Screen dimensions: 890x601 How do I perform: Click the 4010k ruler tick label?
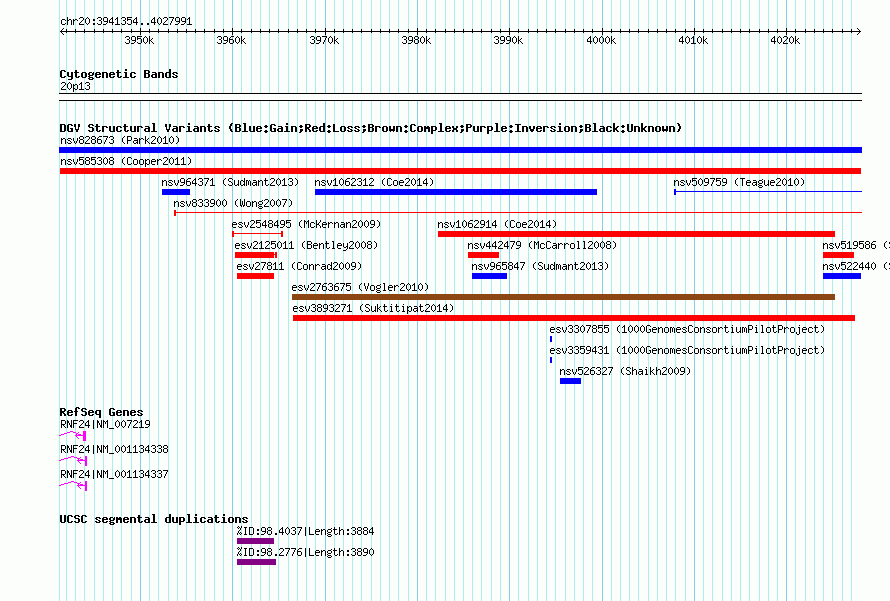693,40
